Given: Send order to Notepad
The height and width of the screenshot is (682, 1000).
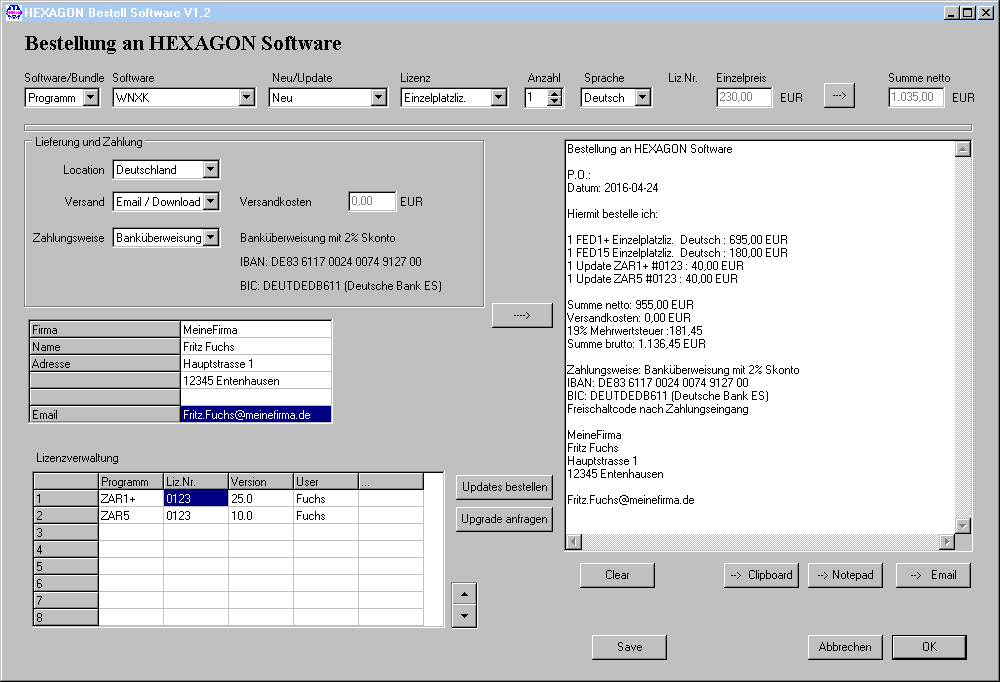Looking at the screenshot, I should pyautogui.click(x=845, y=575).
